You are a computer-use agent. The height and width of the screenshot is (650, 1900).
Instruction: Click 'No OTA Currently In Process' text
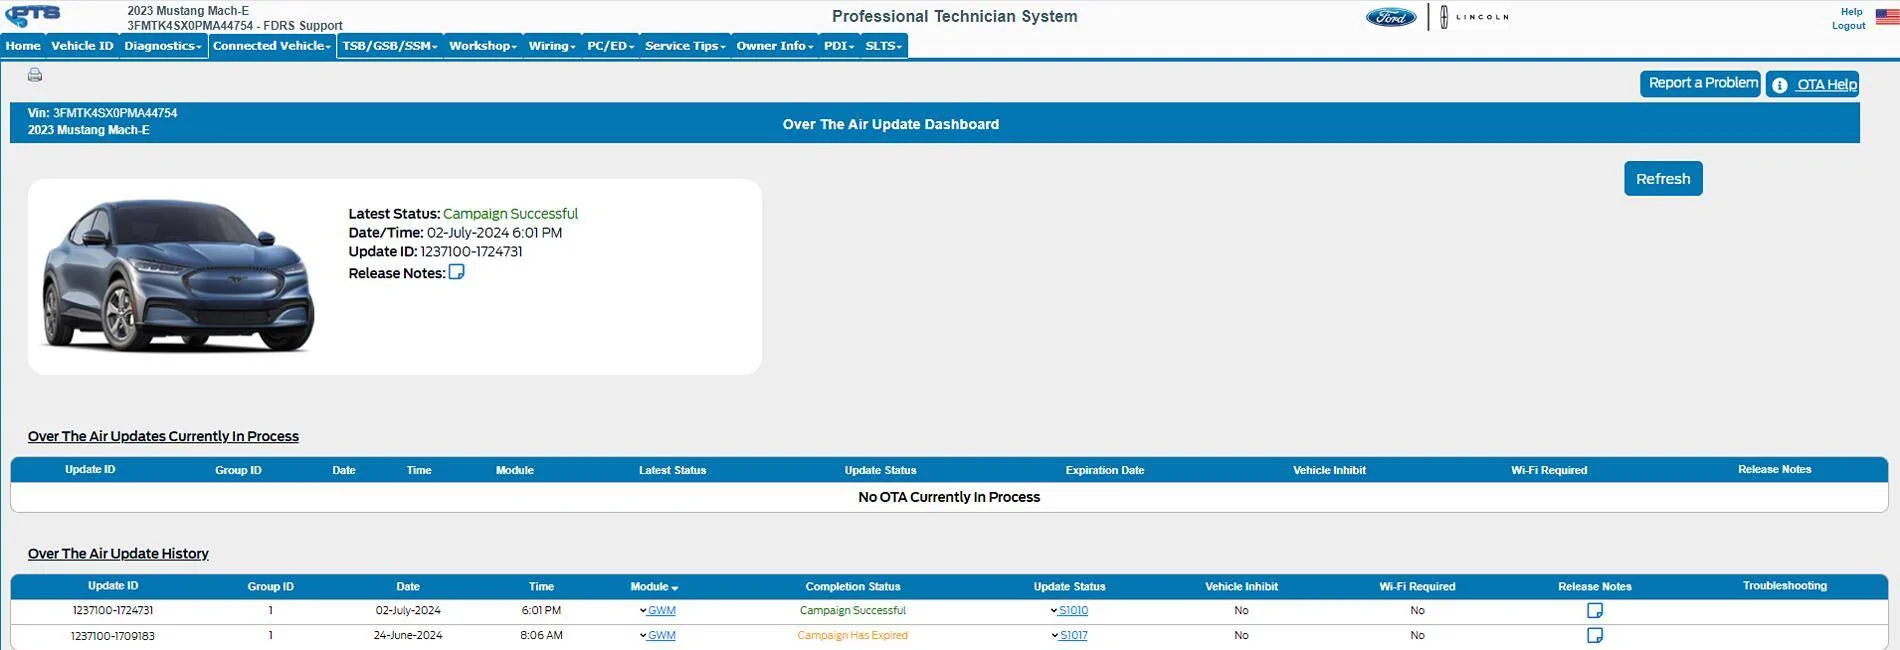(x=949, y=497)
